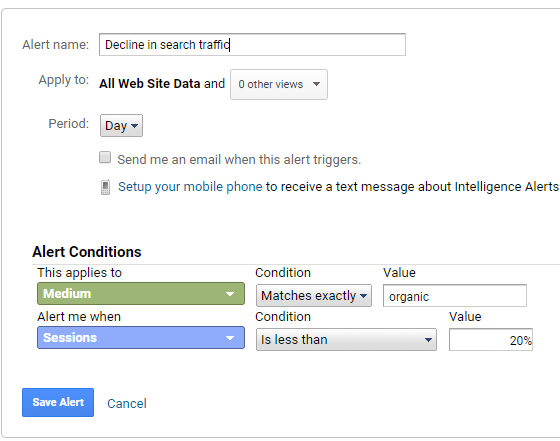
Task: Click the 'Alert Conditions' heading
Action: [x=87, y=252]
